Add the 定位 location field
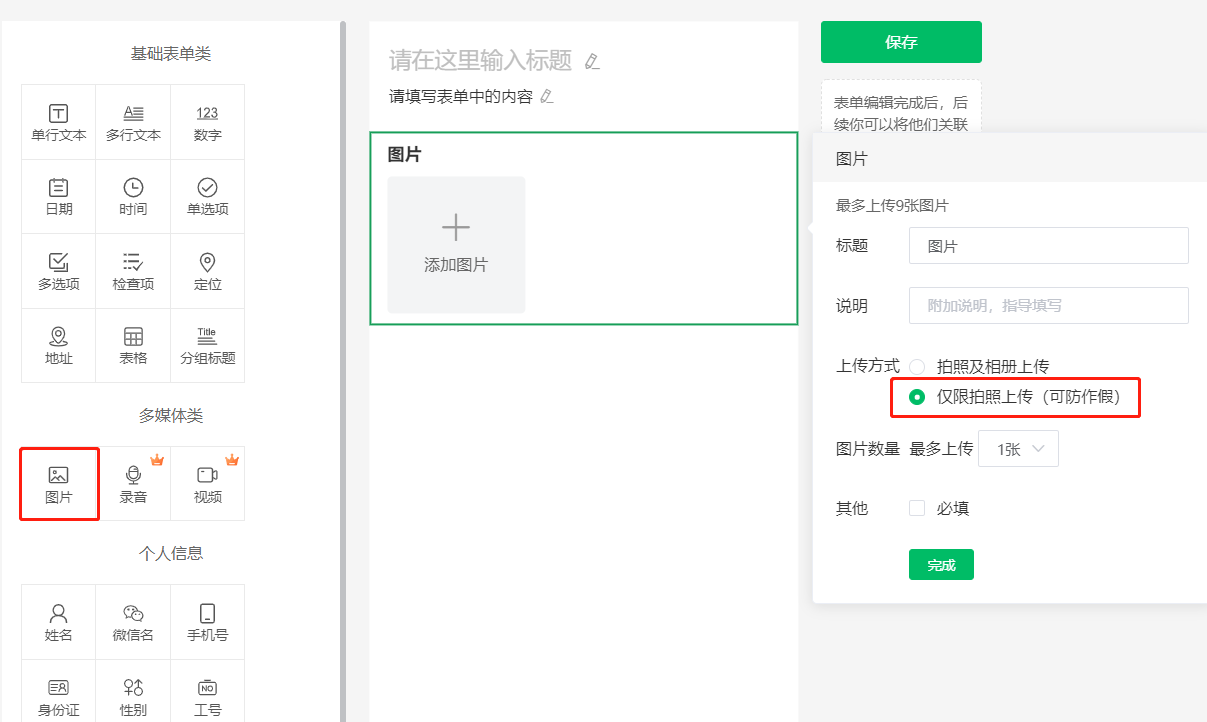1207x722 pixels. 207,271
